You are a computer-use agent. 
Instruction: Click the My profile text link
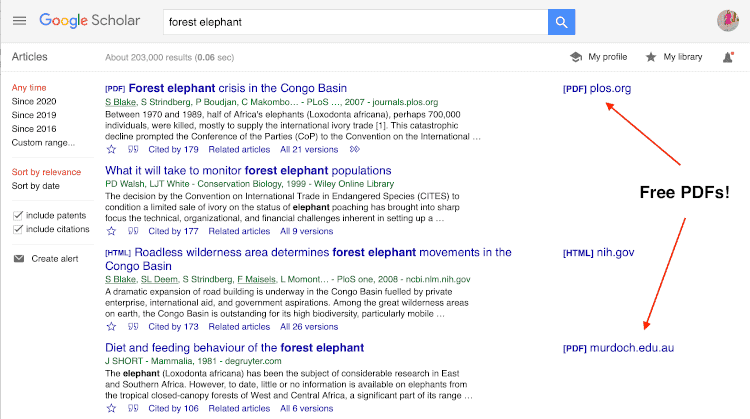click(x=607, y=57)
